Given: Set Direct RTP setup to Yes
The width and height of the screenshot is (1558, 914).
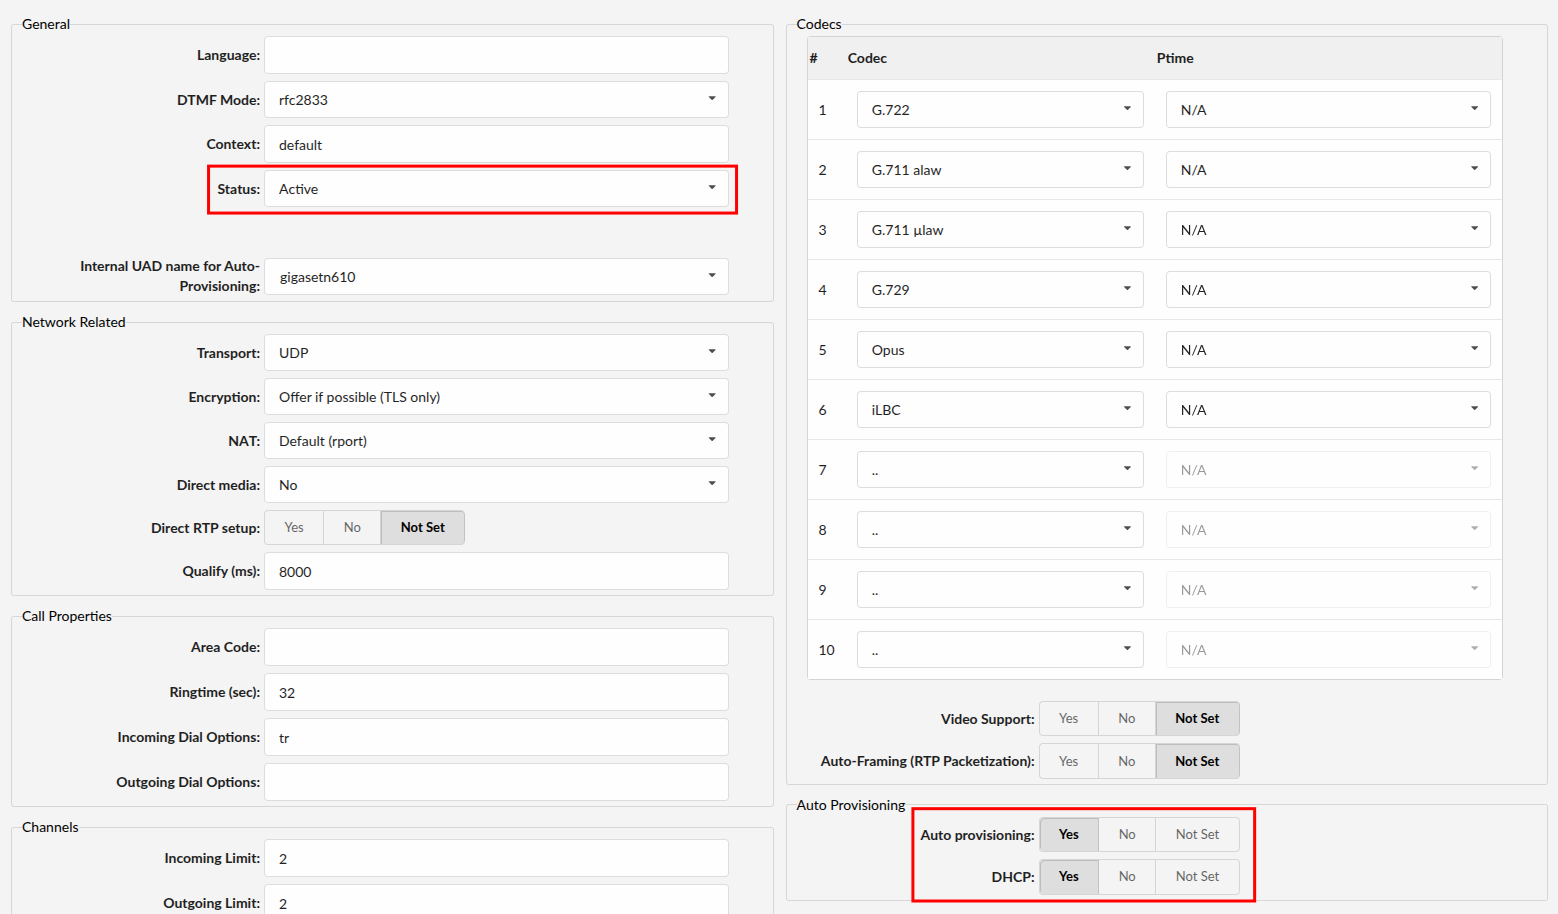Looking at the screenshot, I should (294, 528).
